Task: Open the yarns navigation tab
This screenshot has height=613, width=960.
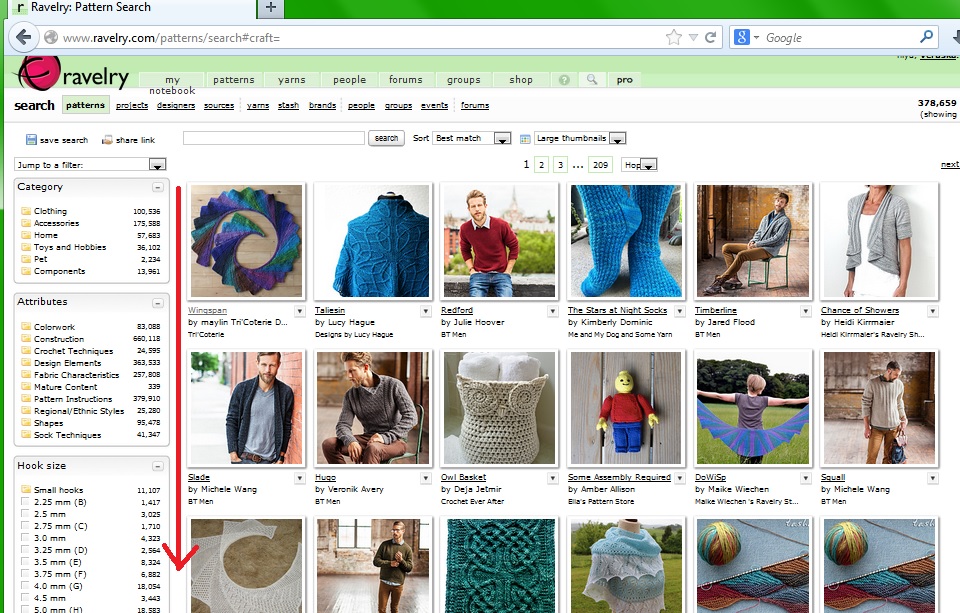Action: click(x=292, y=80)
